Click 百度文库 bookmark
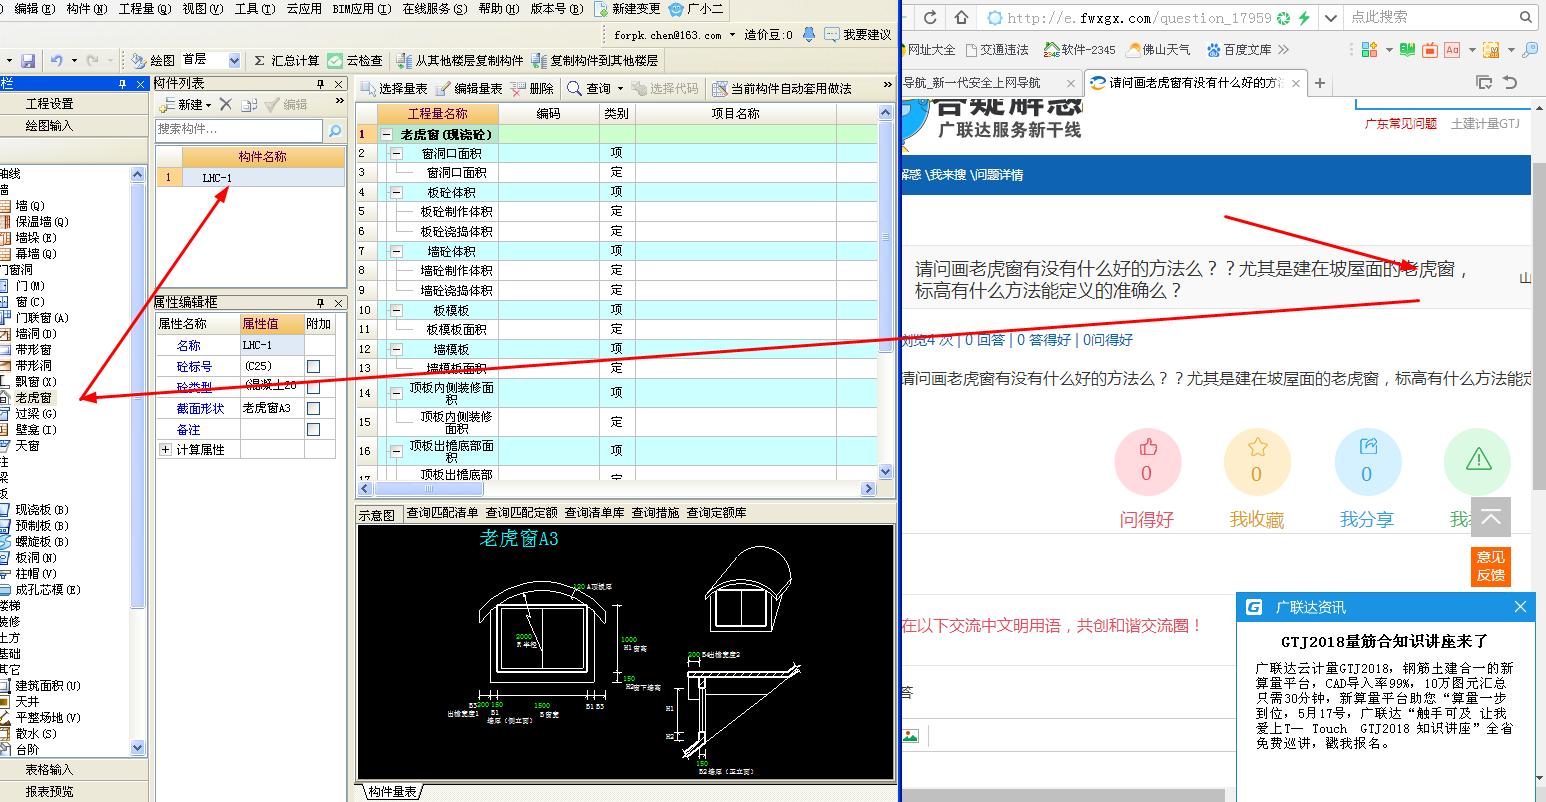Viewport: 1546px width, 802px height. (1239, 49)
